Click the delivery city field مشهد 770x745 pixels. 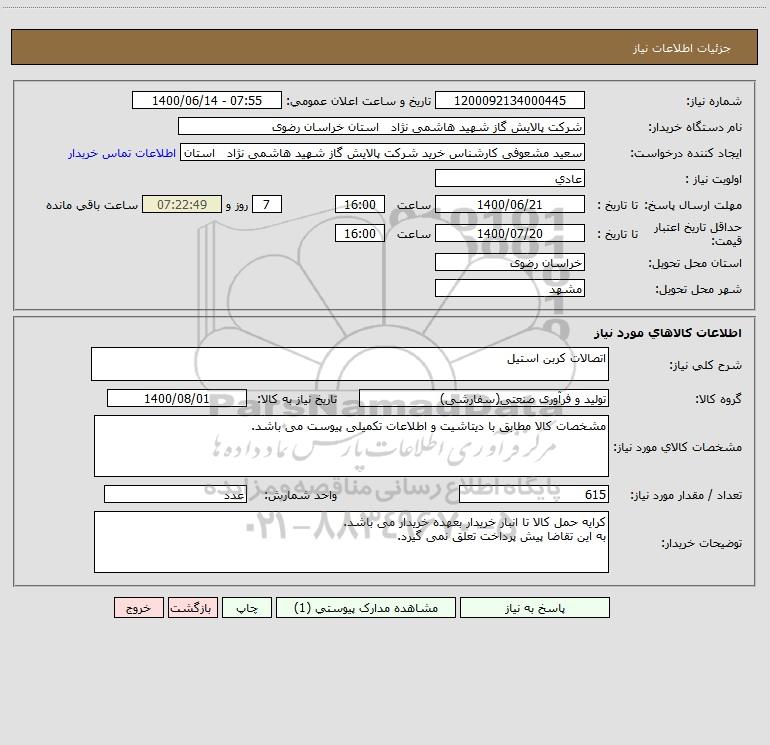(510, 288)
